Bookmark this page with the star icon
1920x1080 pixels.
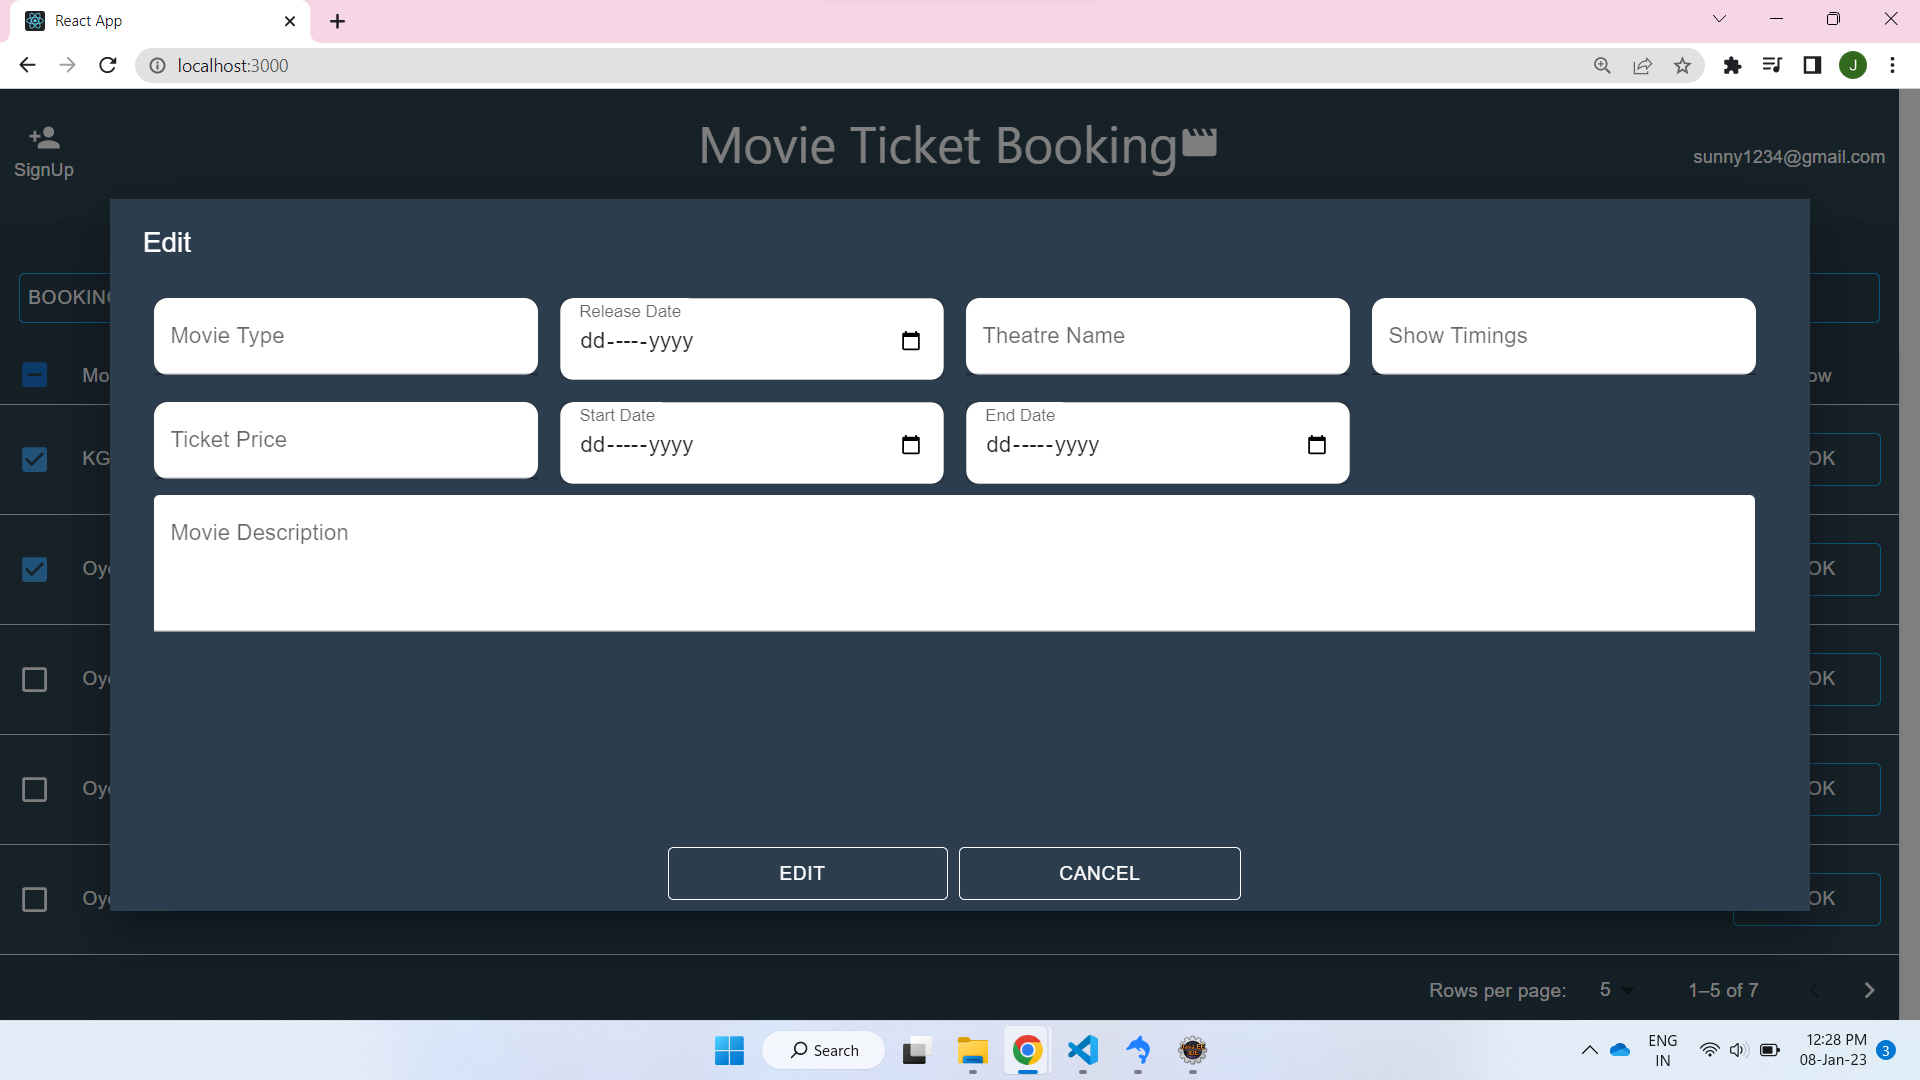pyautogui.click(x=1683, y=65)
